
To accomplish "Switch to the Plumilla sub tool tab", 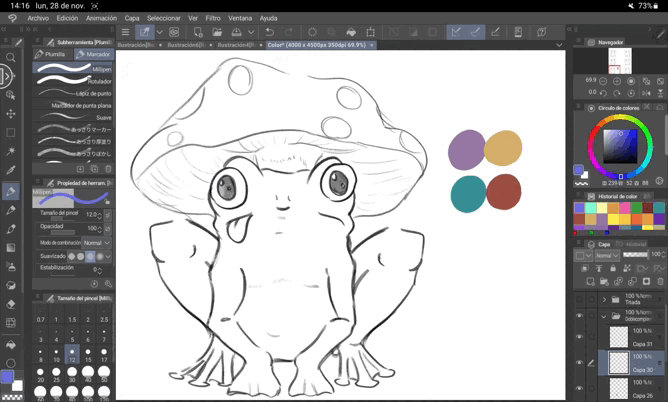I will pos(52,54).
